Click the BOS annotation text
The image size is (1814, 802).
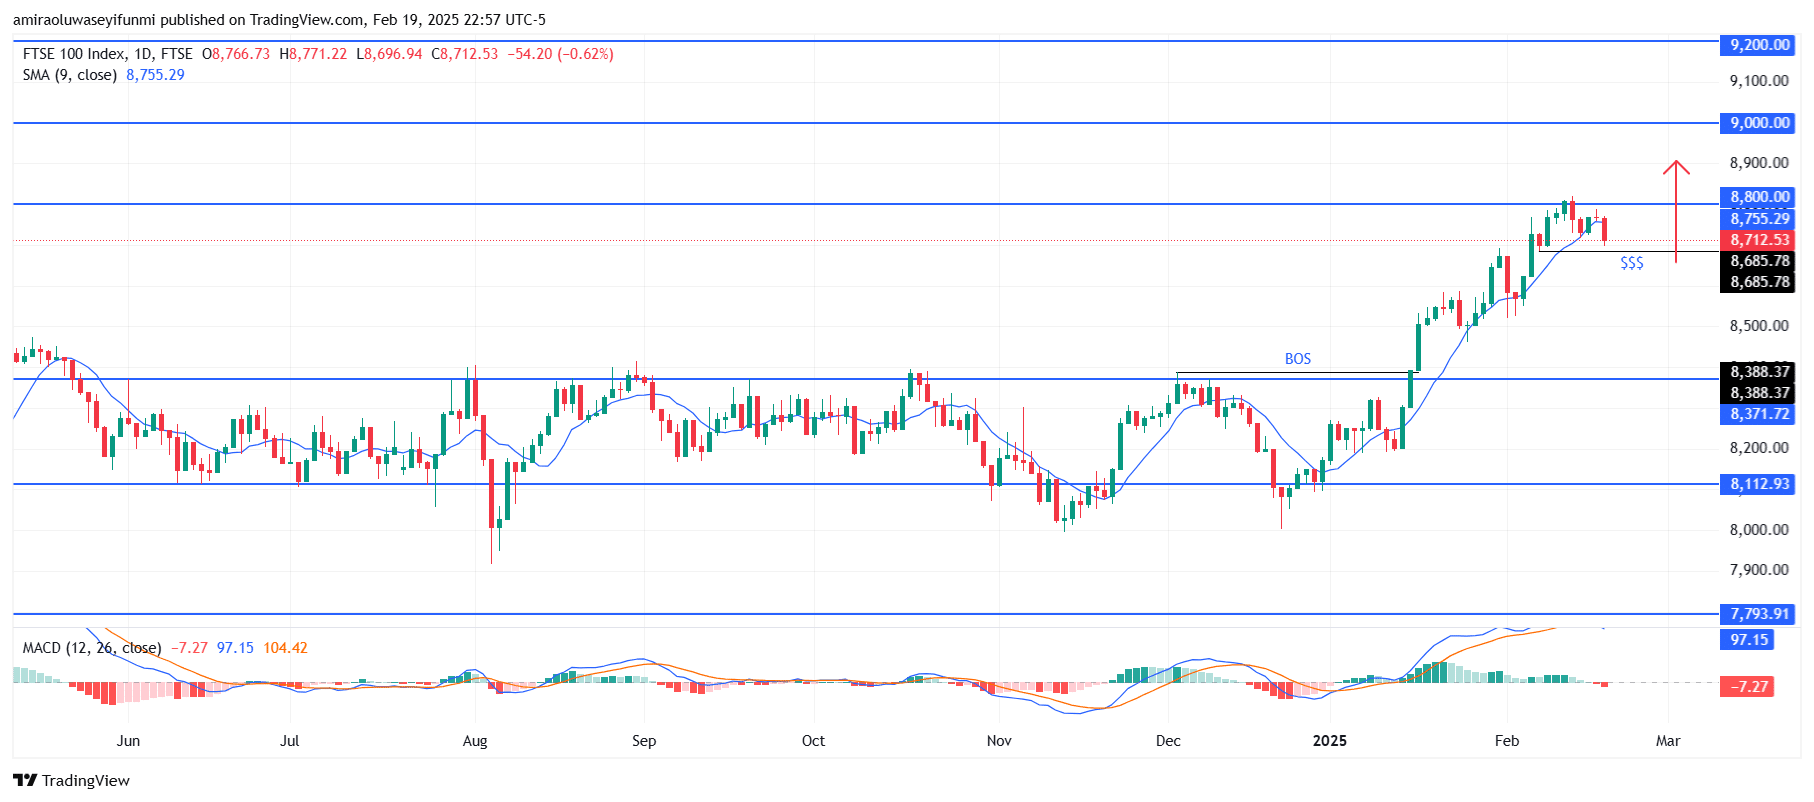click(x=1298, y=359)
